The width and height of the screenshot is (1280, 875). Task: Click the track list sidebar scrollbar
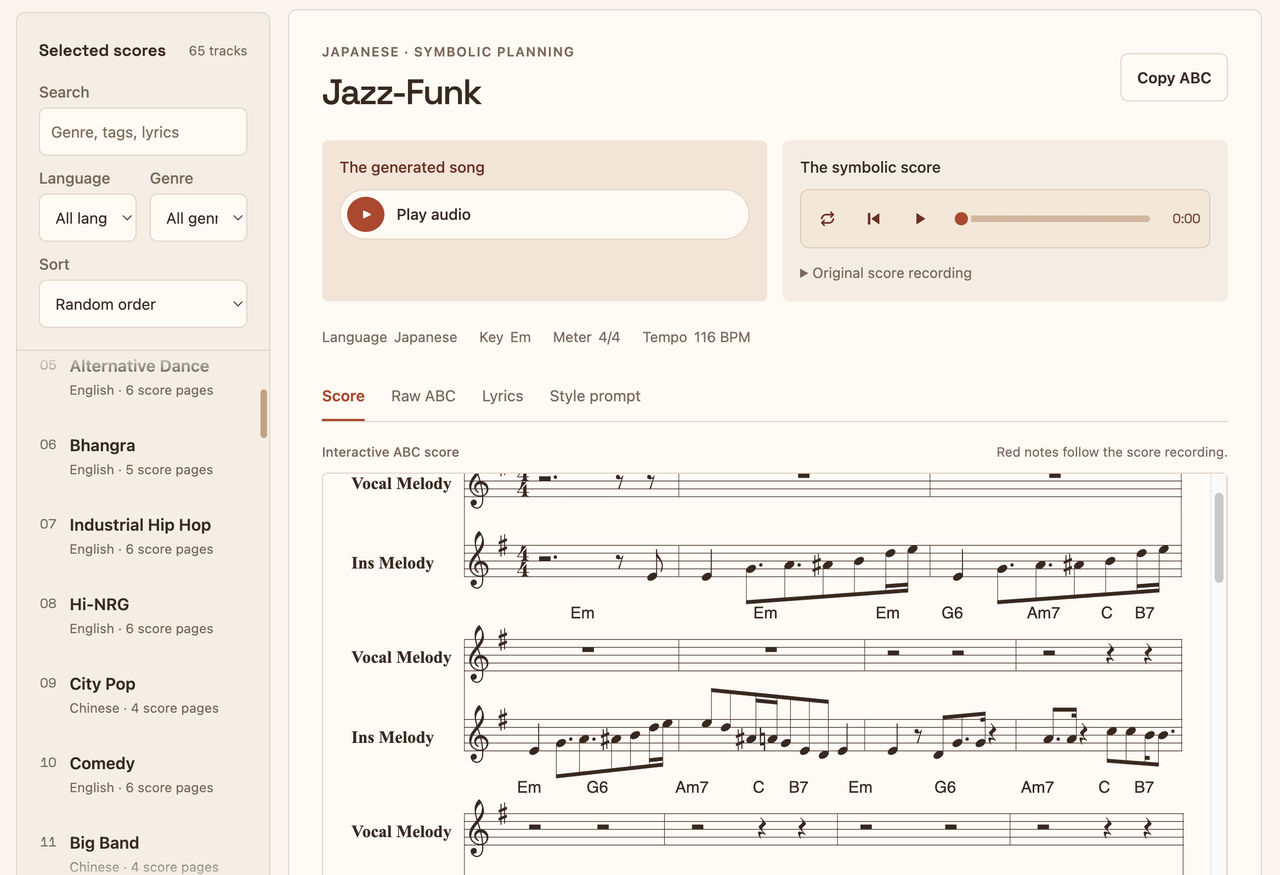(x=264, y=413)
